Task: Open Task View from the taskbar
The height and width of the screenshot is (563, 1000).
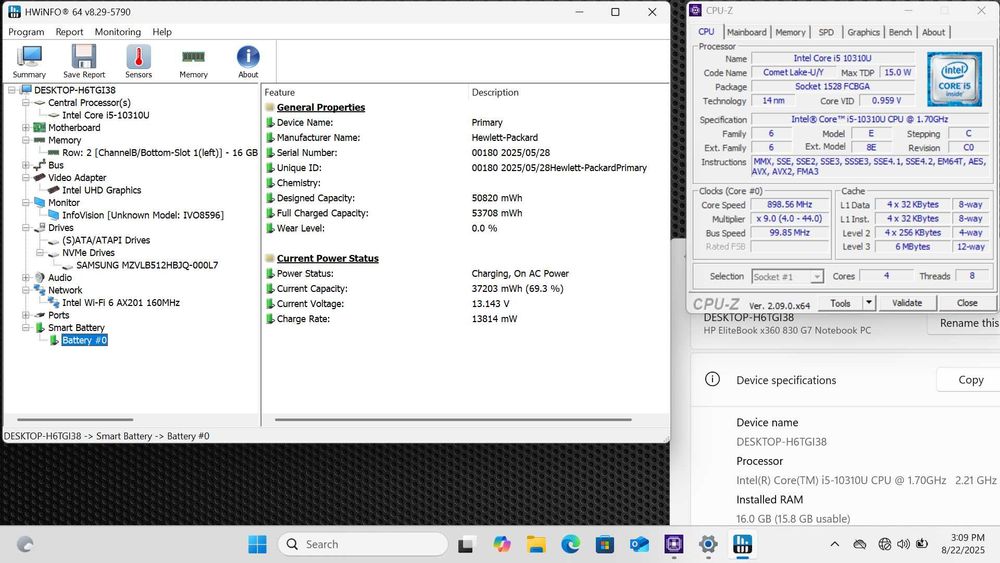Action: [466, 545]
